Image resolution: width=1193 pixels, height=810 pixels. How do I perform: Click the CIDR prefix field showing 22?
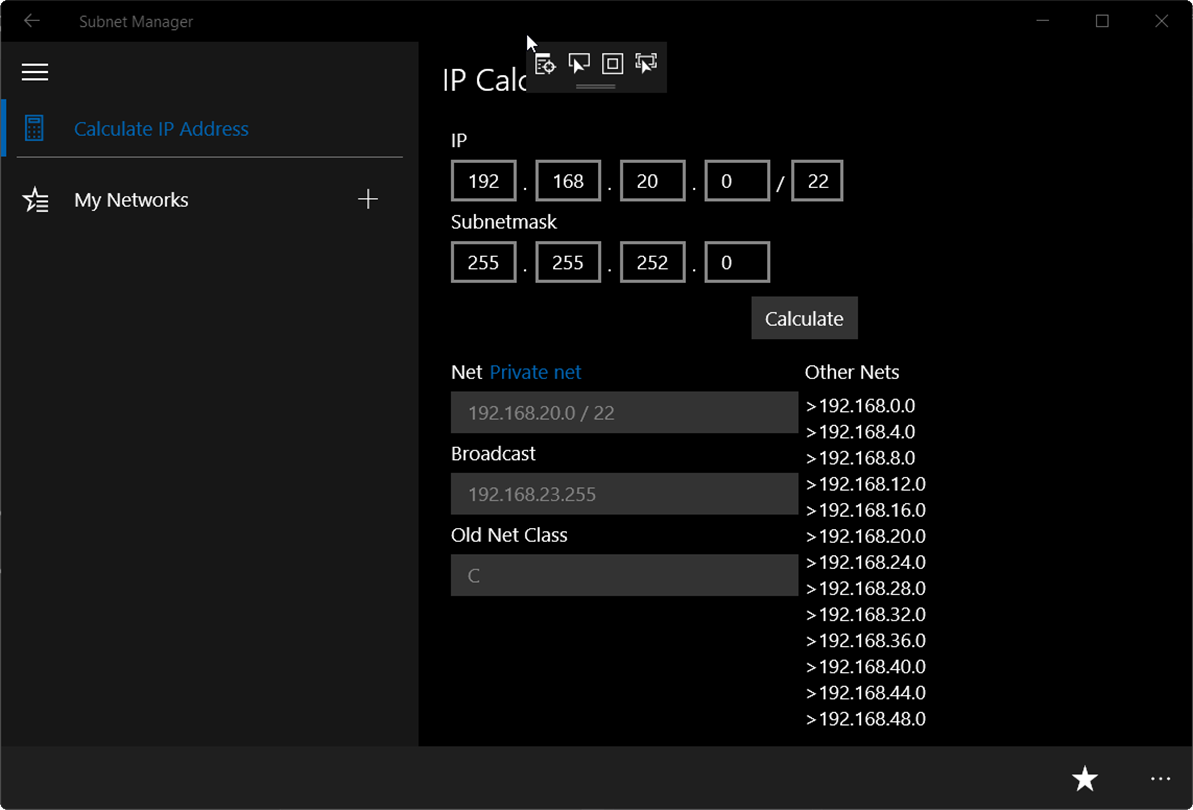tap(817, 181)
